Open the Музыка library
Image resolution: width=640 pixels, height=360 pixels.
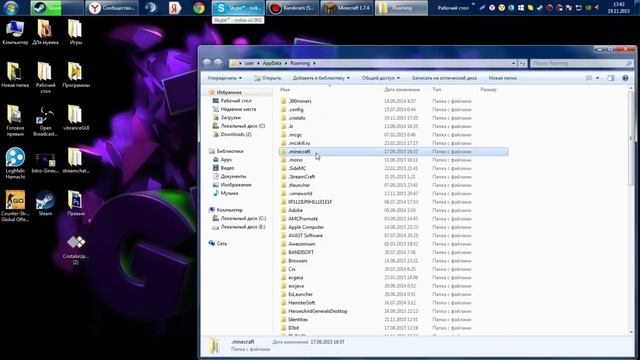tap(229, 193)
